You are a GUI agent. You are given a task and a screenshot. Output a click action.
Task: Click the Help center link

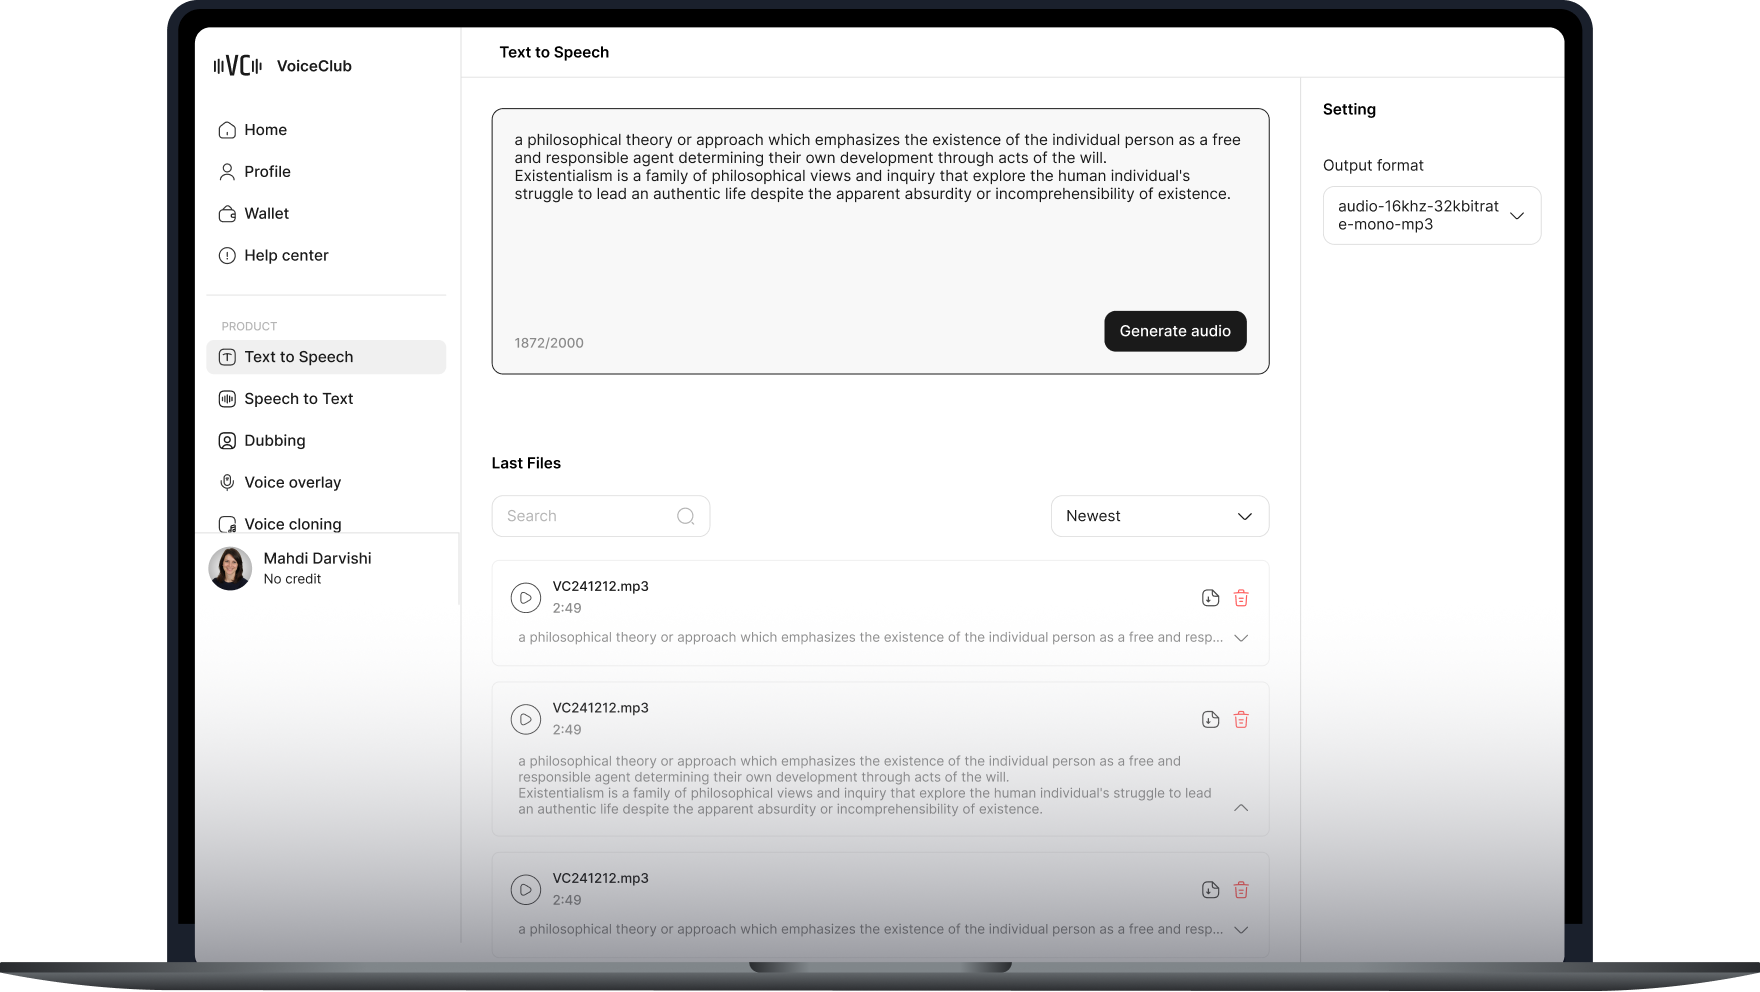pyautogui.click(x=286, y=256)
